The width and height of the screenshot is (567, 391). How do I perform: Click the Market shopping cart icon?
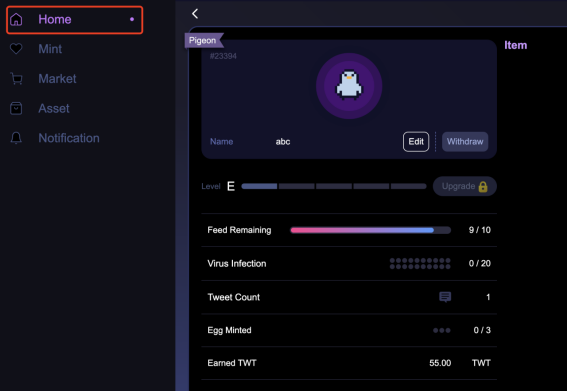[x=16, y=78]
